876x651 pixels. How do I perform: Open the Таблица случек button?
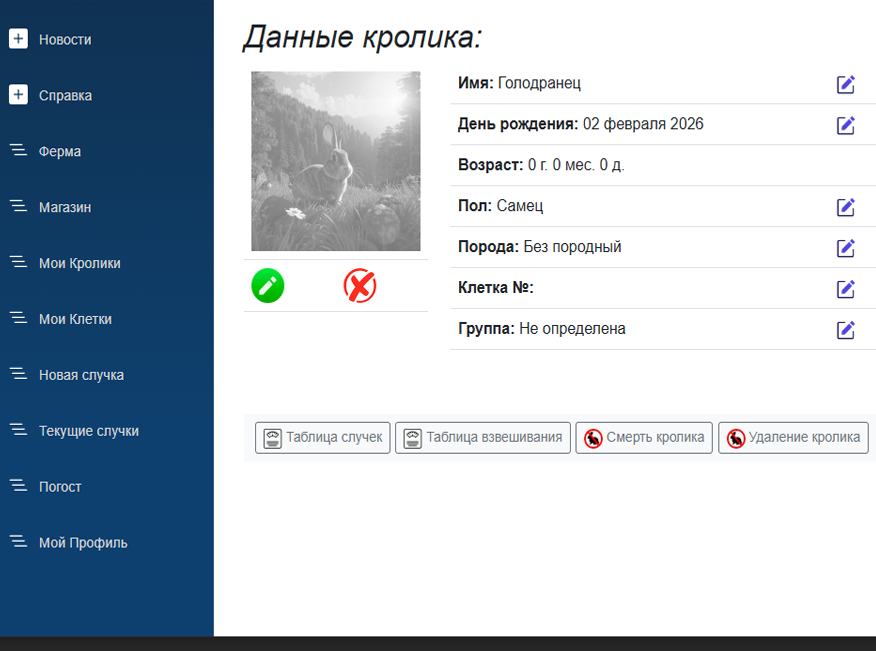click(x=322, y=438)
